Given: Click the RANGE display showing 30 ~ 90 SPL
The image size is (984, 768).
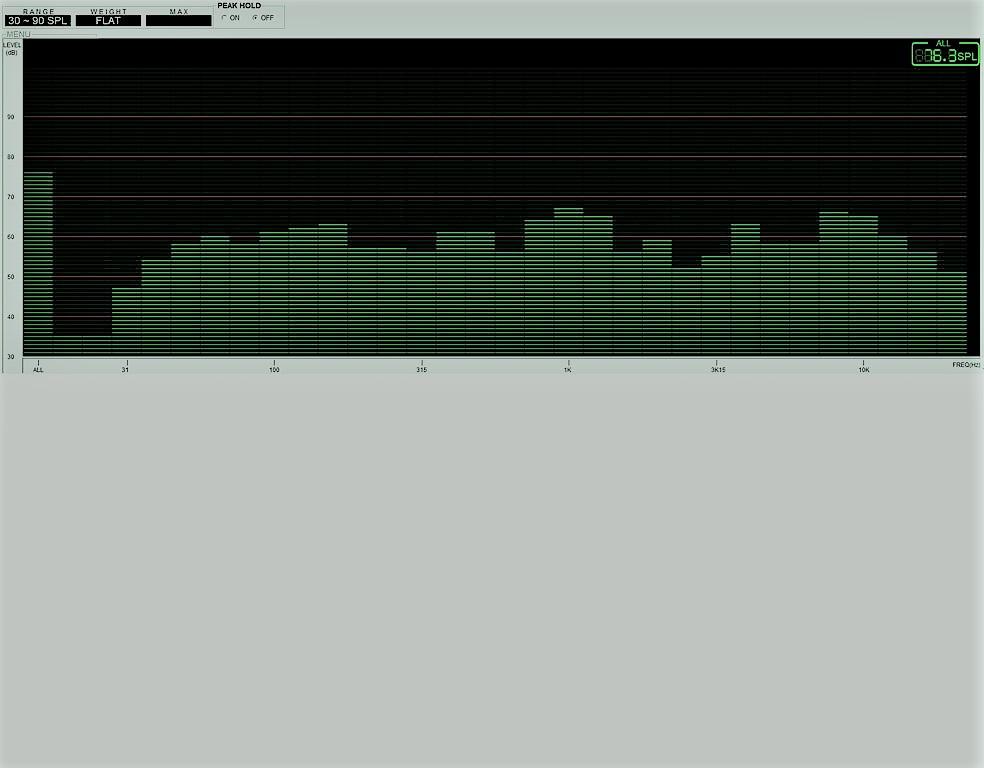Looking at the screenshot, I should pos(37,20).
